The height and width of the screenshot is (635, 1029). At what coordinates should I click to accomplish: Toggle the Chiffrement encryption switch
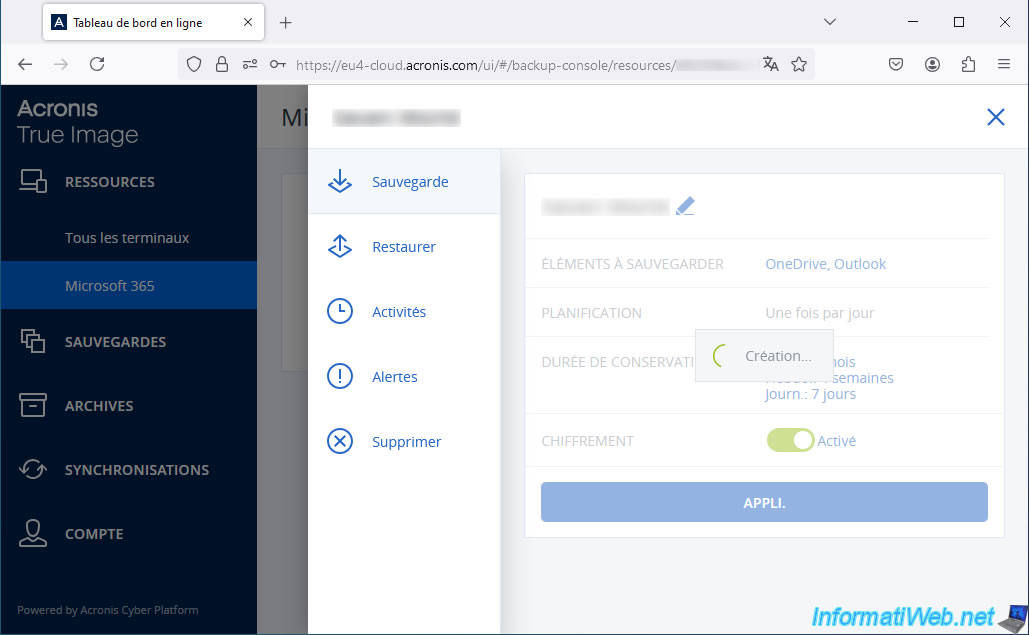click(790, 440)
